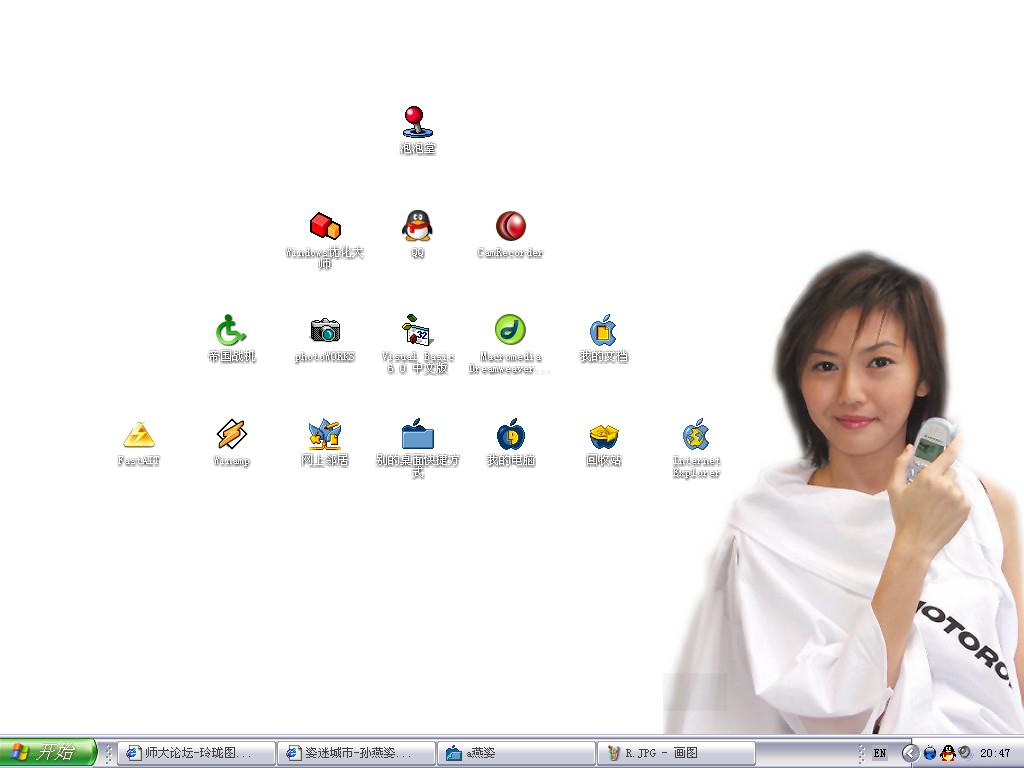Image resolution: width=1024 pixels, height=768 pixels.
Task: Open the 回收站 recycle bin
Action: point(603,435)
